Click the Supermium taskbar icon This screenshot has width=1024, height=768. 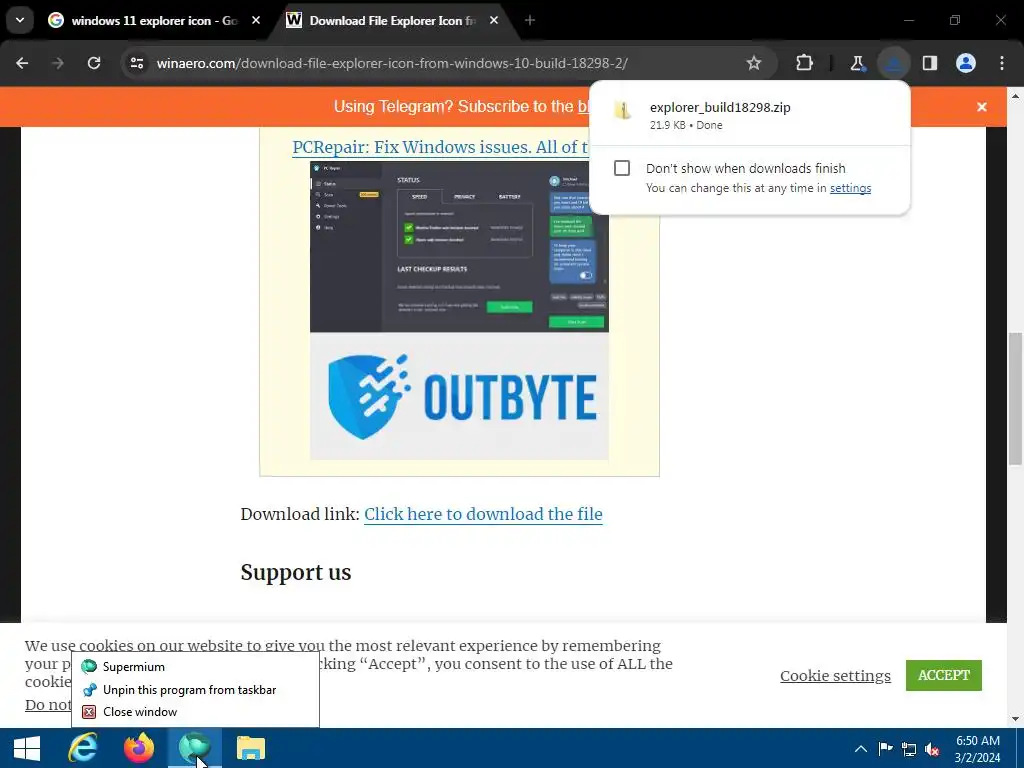(x=195, y=748)
